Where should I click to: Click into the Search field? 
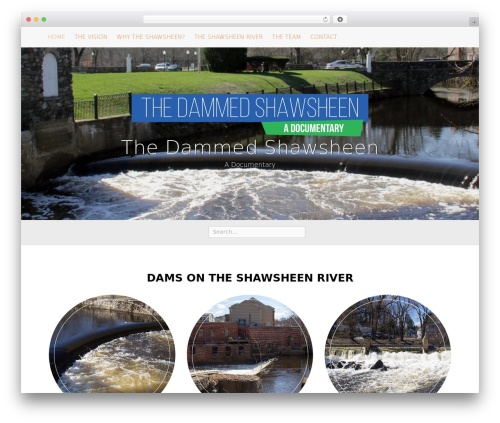pos(257,232)
